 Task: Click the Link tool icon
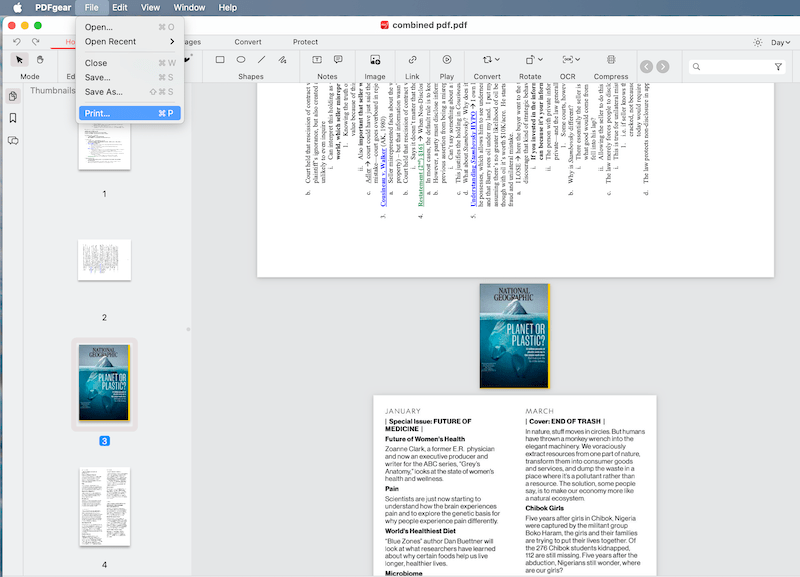click(x=412, y=60)
